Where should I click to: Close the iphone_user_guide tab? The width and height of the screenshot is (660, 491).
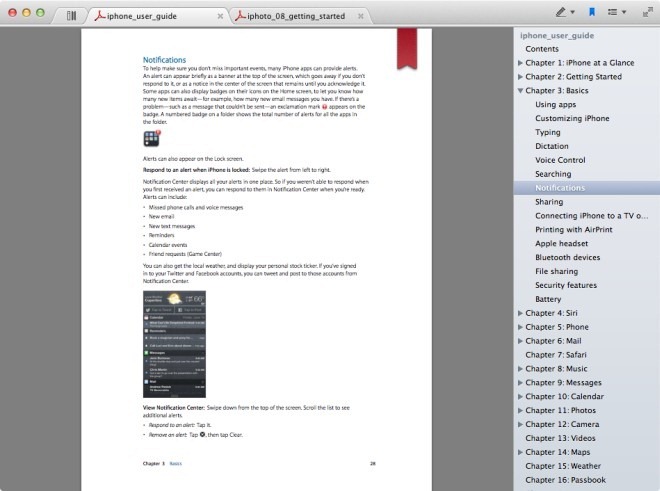pyautogui.click(x=220, y=16)
